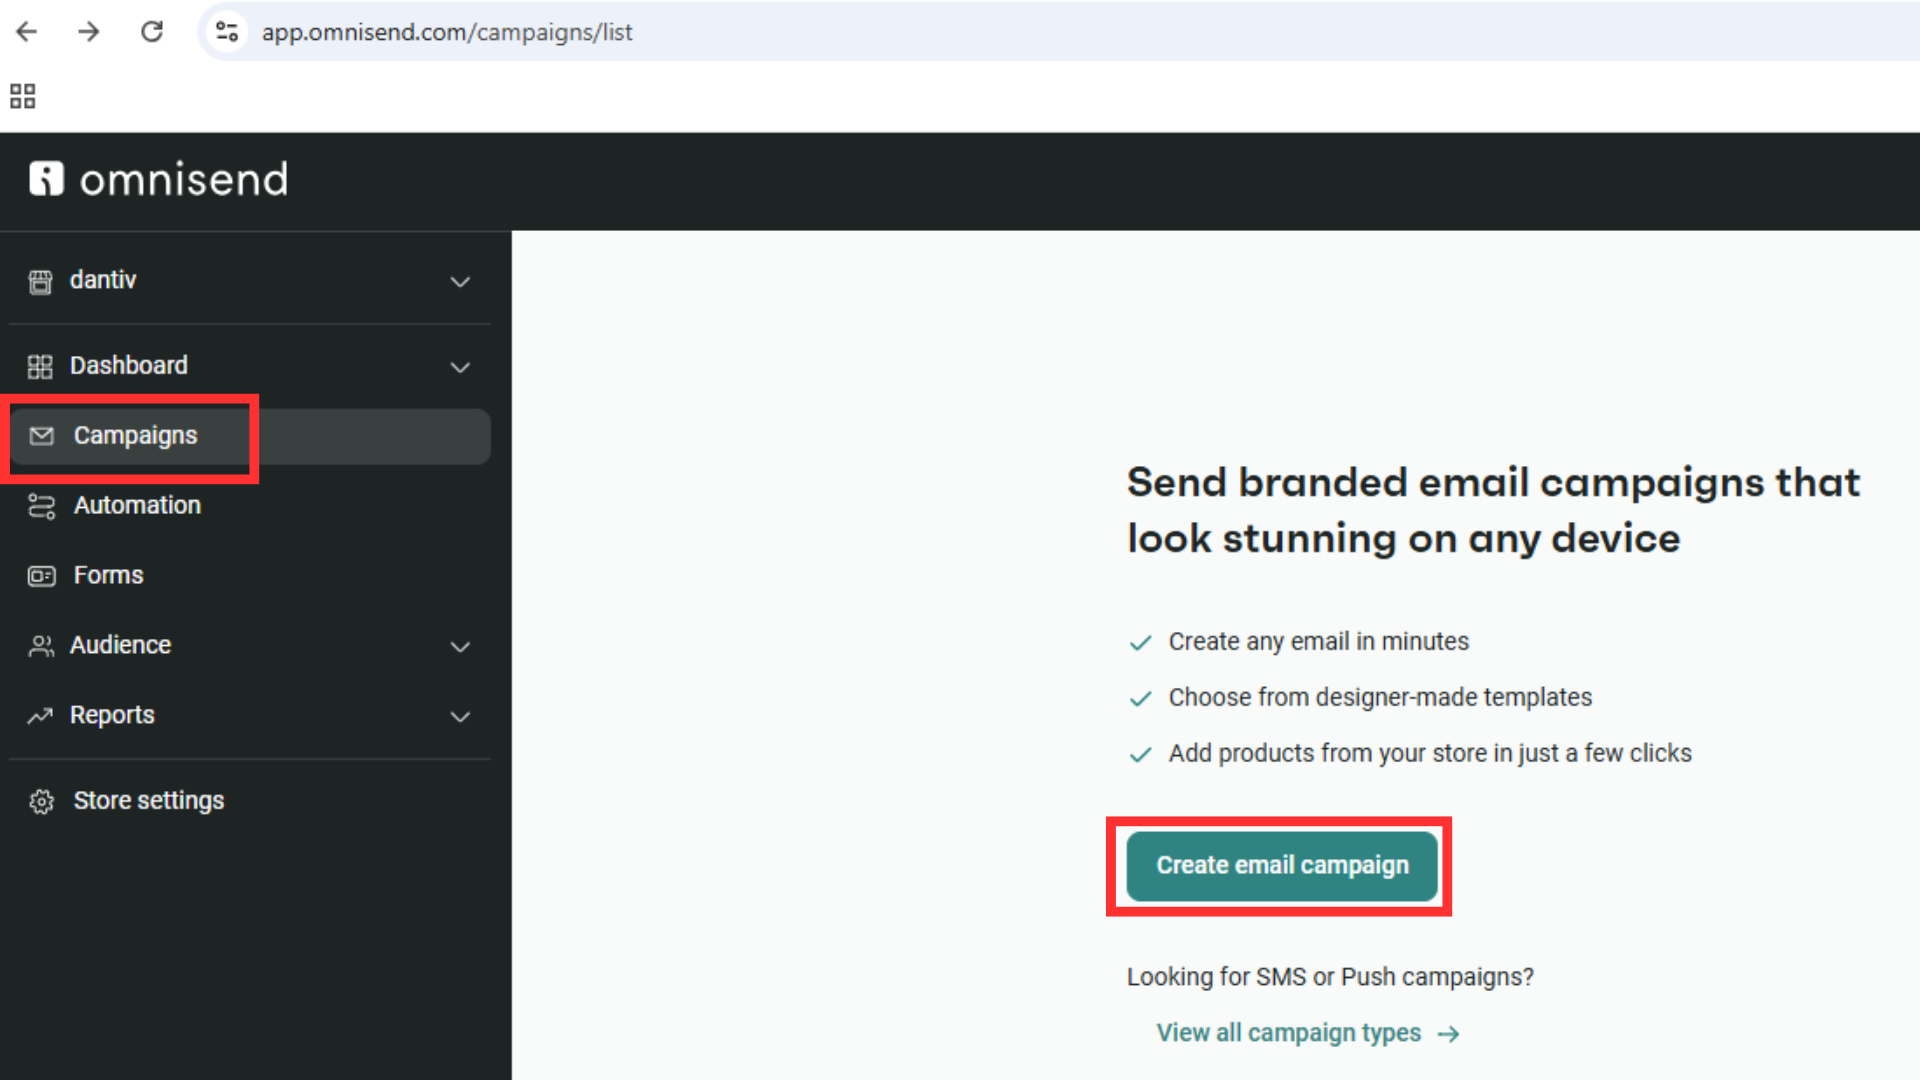Expand the dantiv store dropdown chevron
The height and width of the screenshot is (1080, 1920).
(460, 282)
